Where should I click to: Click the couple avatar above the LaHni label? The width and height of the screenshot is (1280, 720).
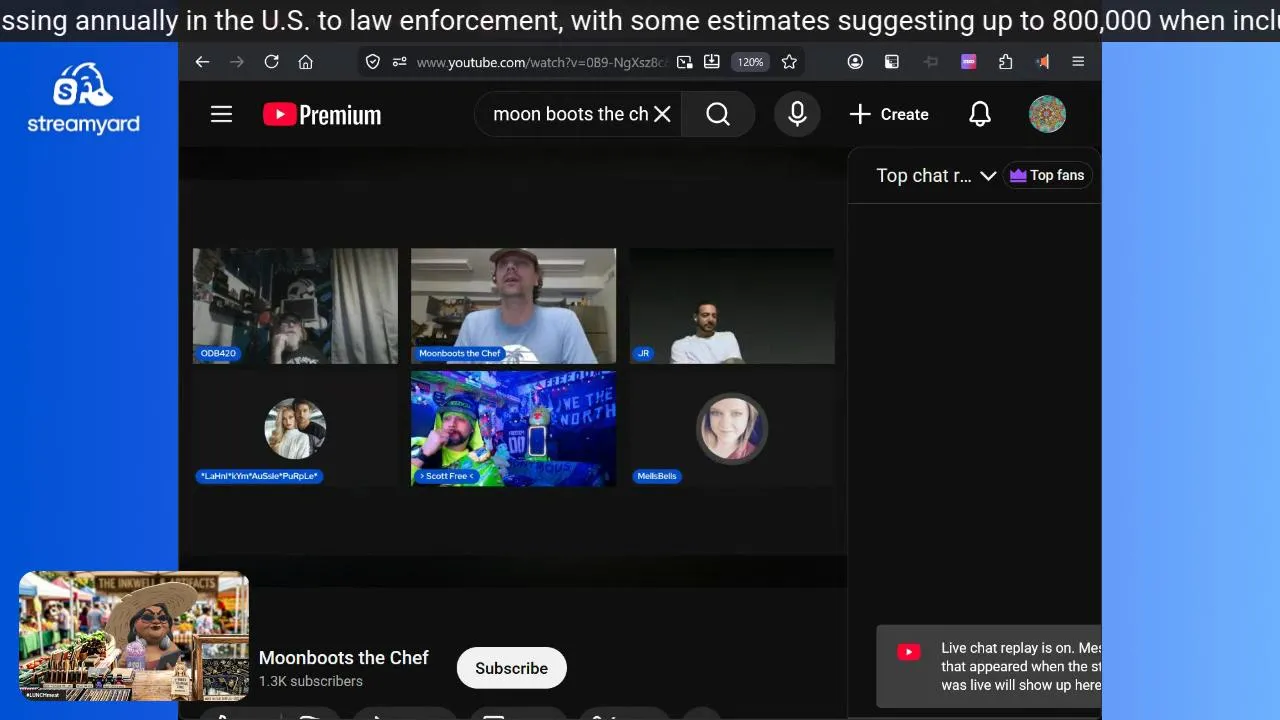[295, 428]
